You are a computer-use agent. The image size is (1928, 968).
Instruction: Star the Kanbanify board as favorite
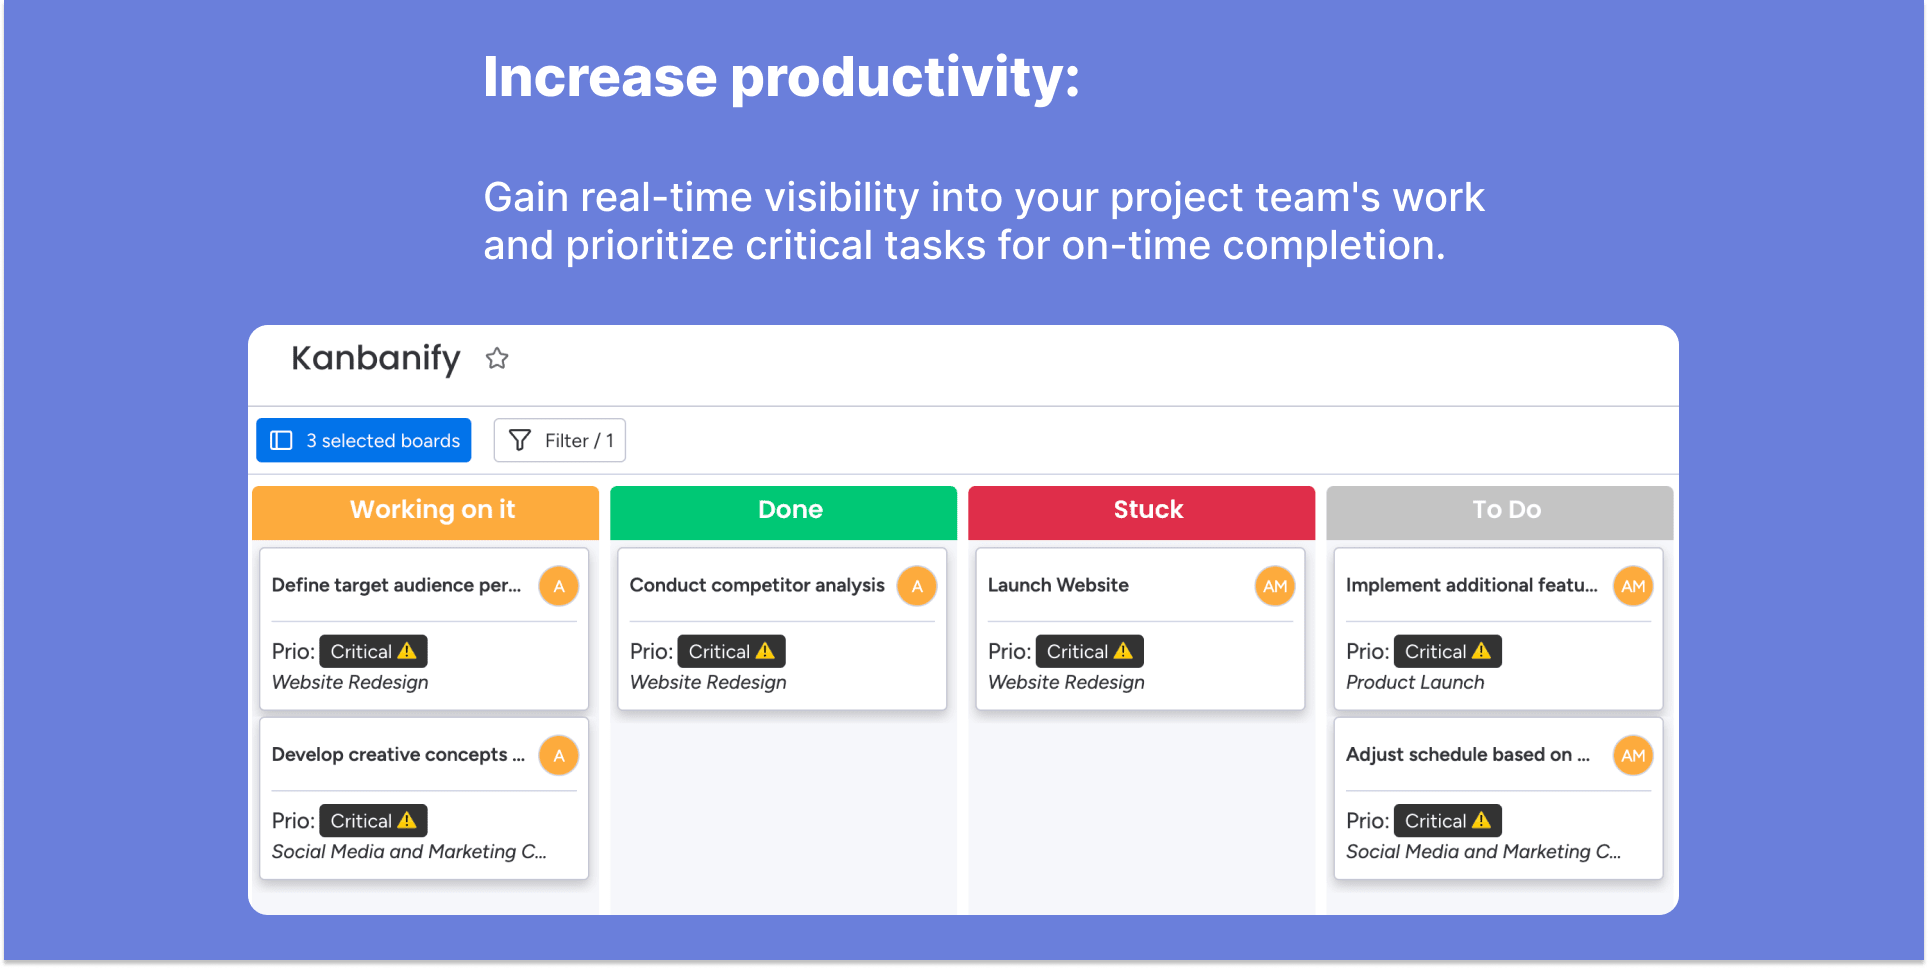(497, 358)
